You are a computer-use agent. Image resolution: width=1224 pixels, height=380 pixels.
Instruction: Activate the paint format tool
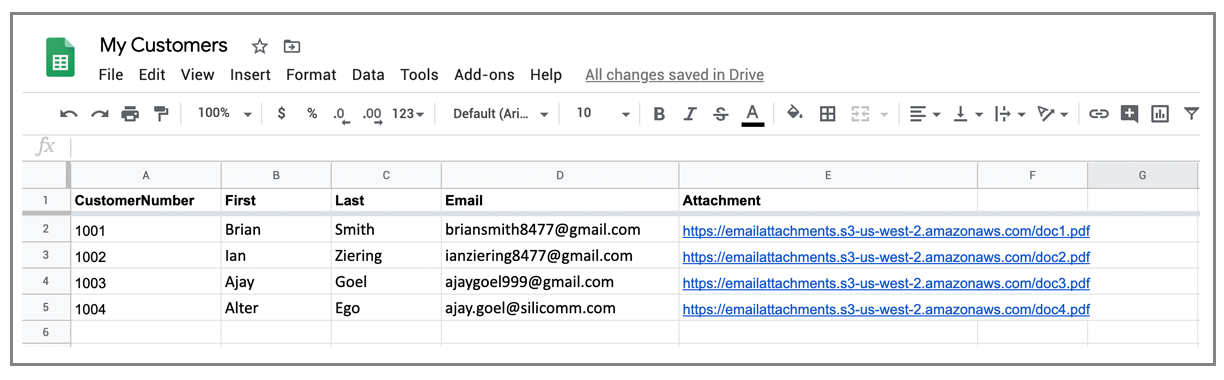pyautogui.click(x=161, y=114)
